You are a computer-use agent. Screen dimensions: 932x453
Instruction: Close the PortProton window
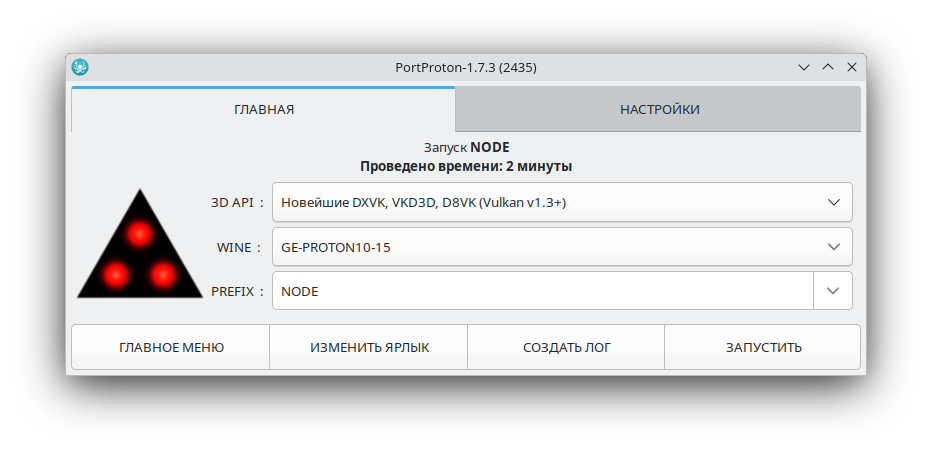point(852,67)
